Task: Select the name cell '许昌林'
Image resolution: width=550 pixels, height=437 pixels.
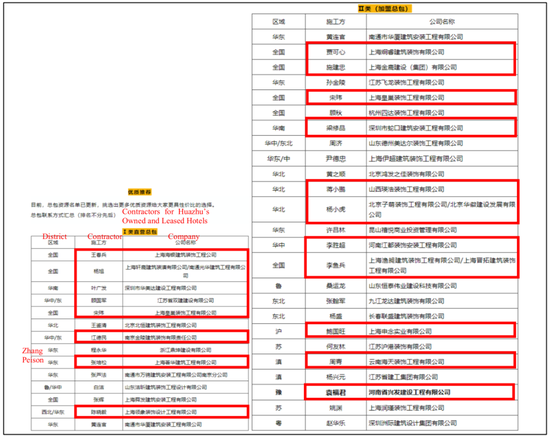Action: pos(336,230)
